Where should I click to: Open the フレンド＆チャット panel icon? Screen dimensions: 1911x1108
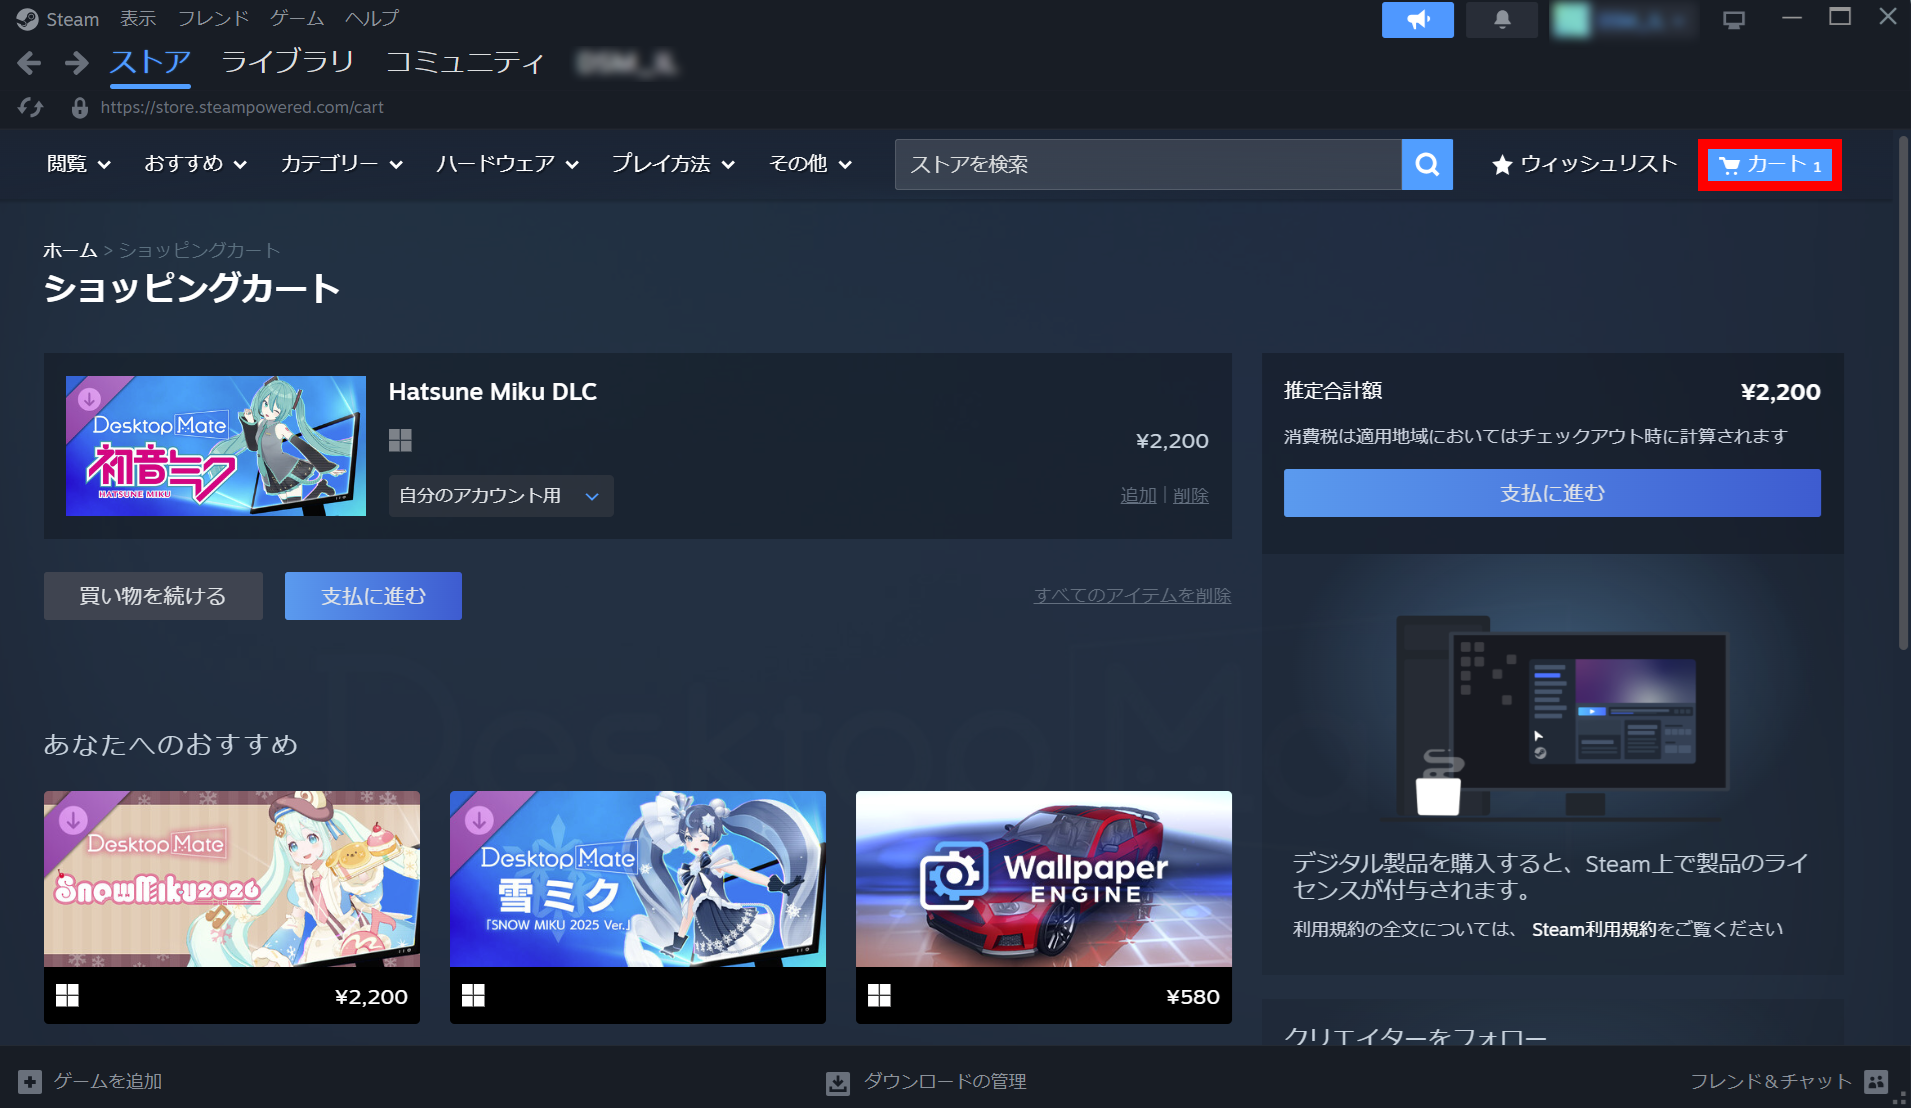[1877, 1081]
